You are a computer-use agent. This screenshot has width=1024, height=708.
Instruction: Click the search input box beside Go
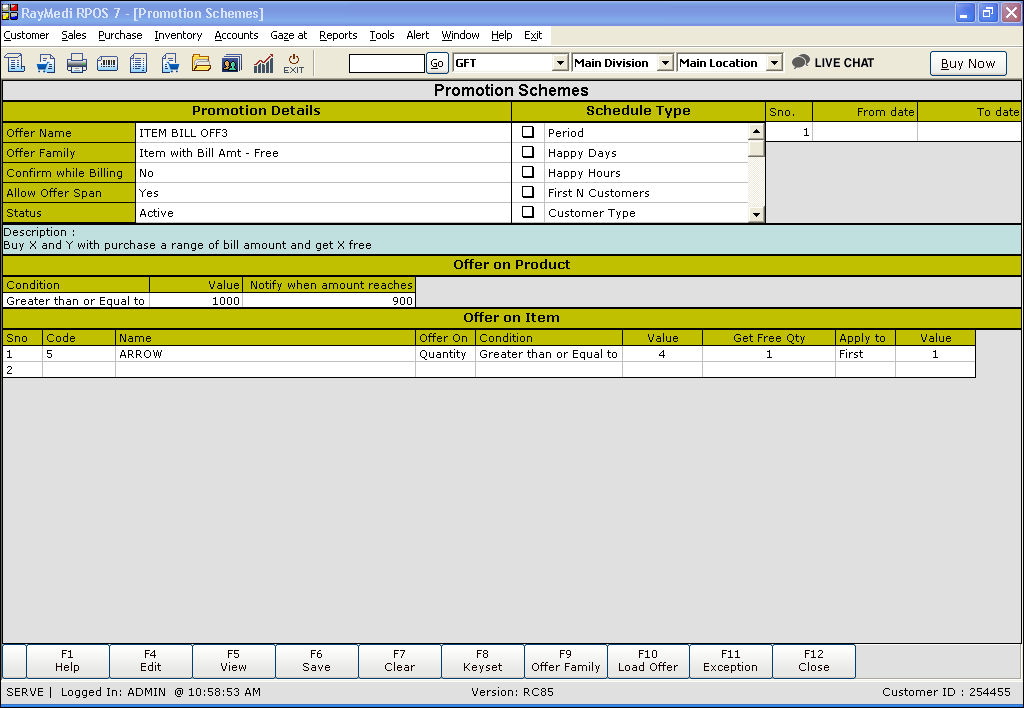pyautogui.click(x=386, y=63)
